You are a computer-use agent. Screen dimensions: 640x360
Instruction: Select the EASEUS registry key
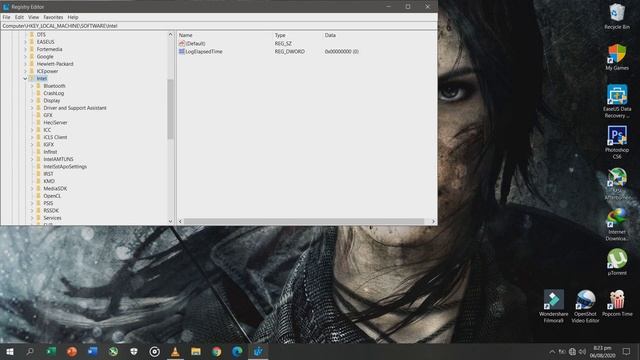[45, 42]
